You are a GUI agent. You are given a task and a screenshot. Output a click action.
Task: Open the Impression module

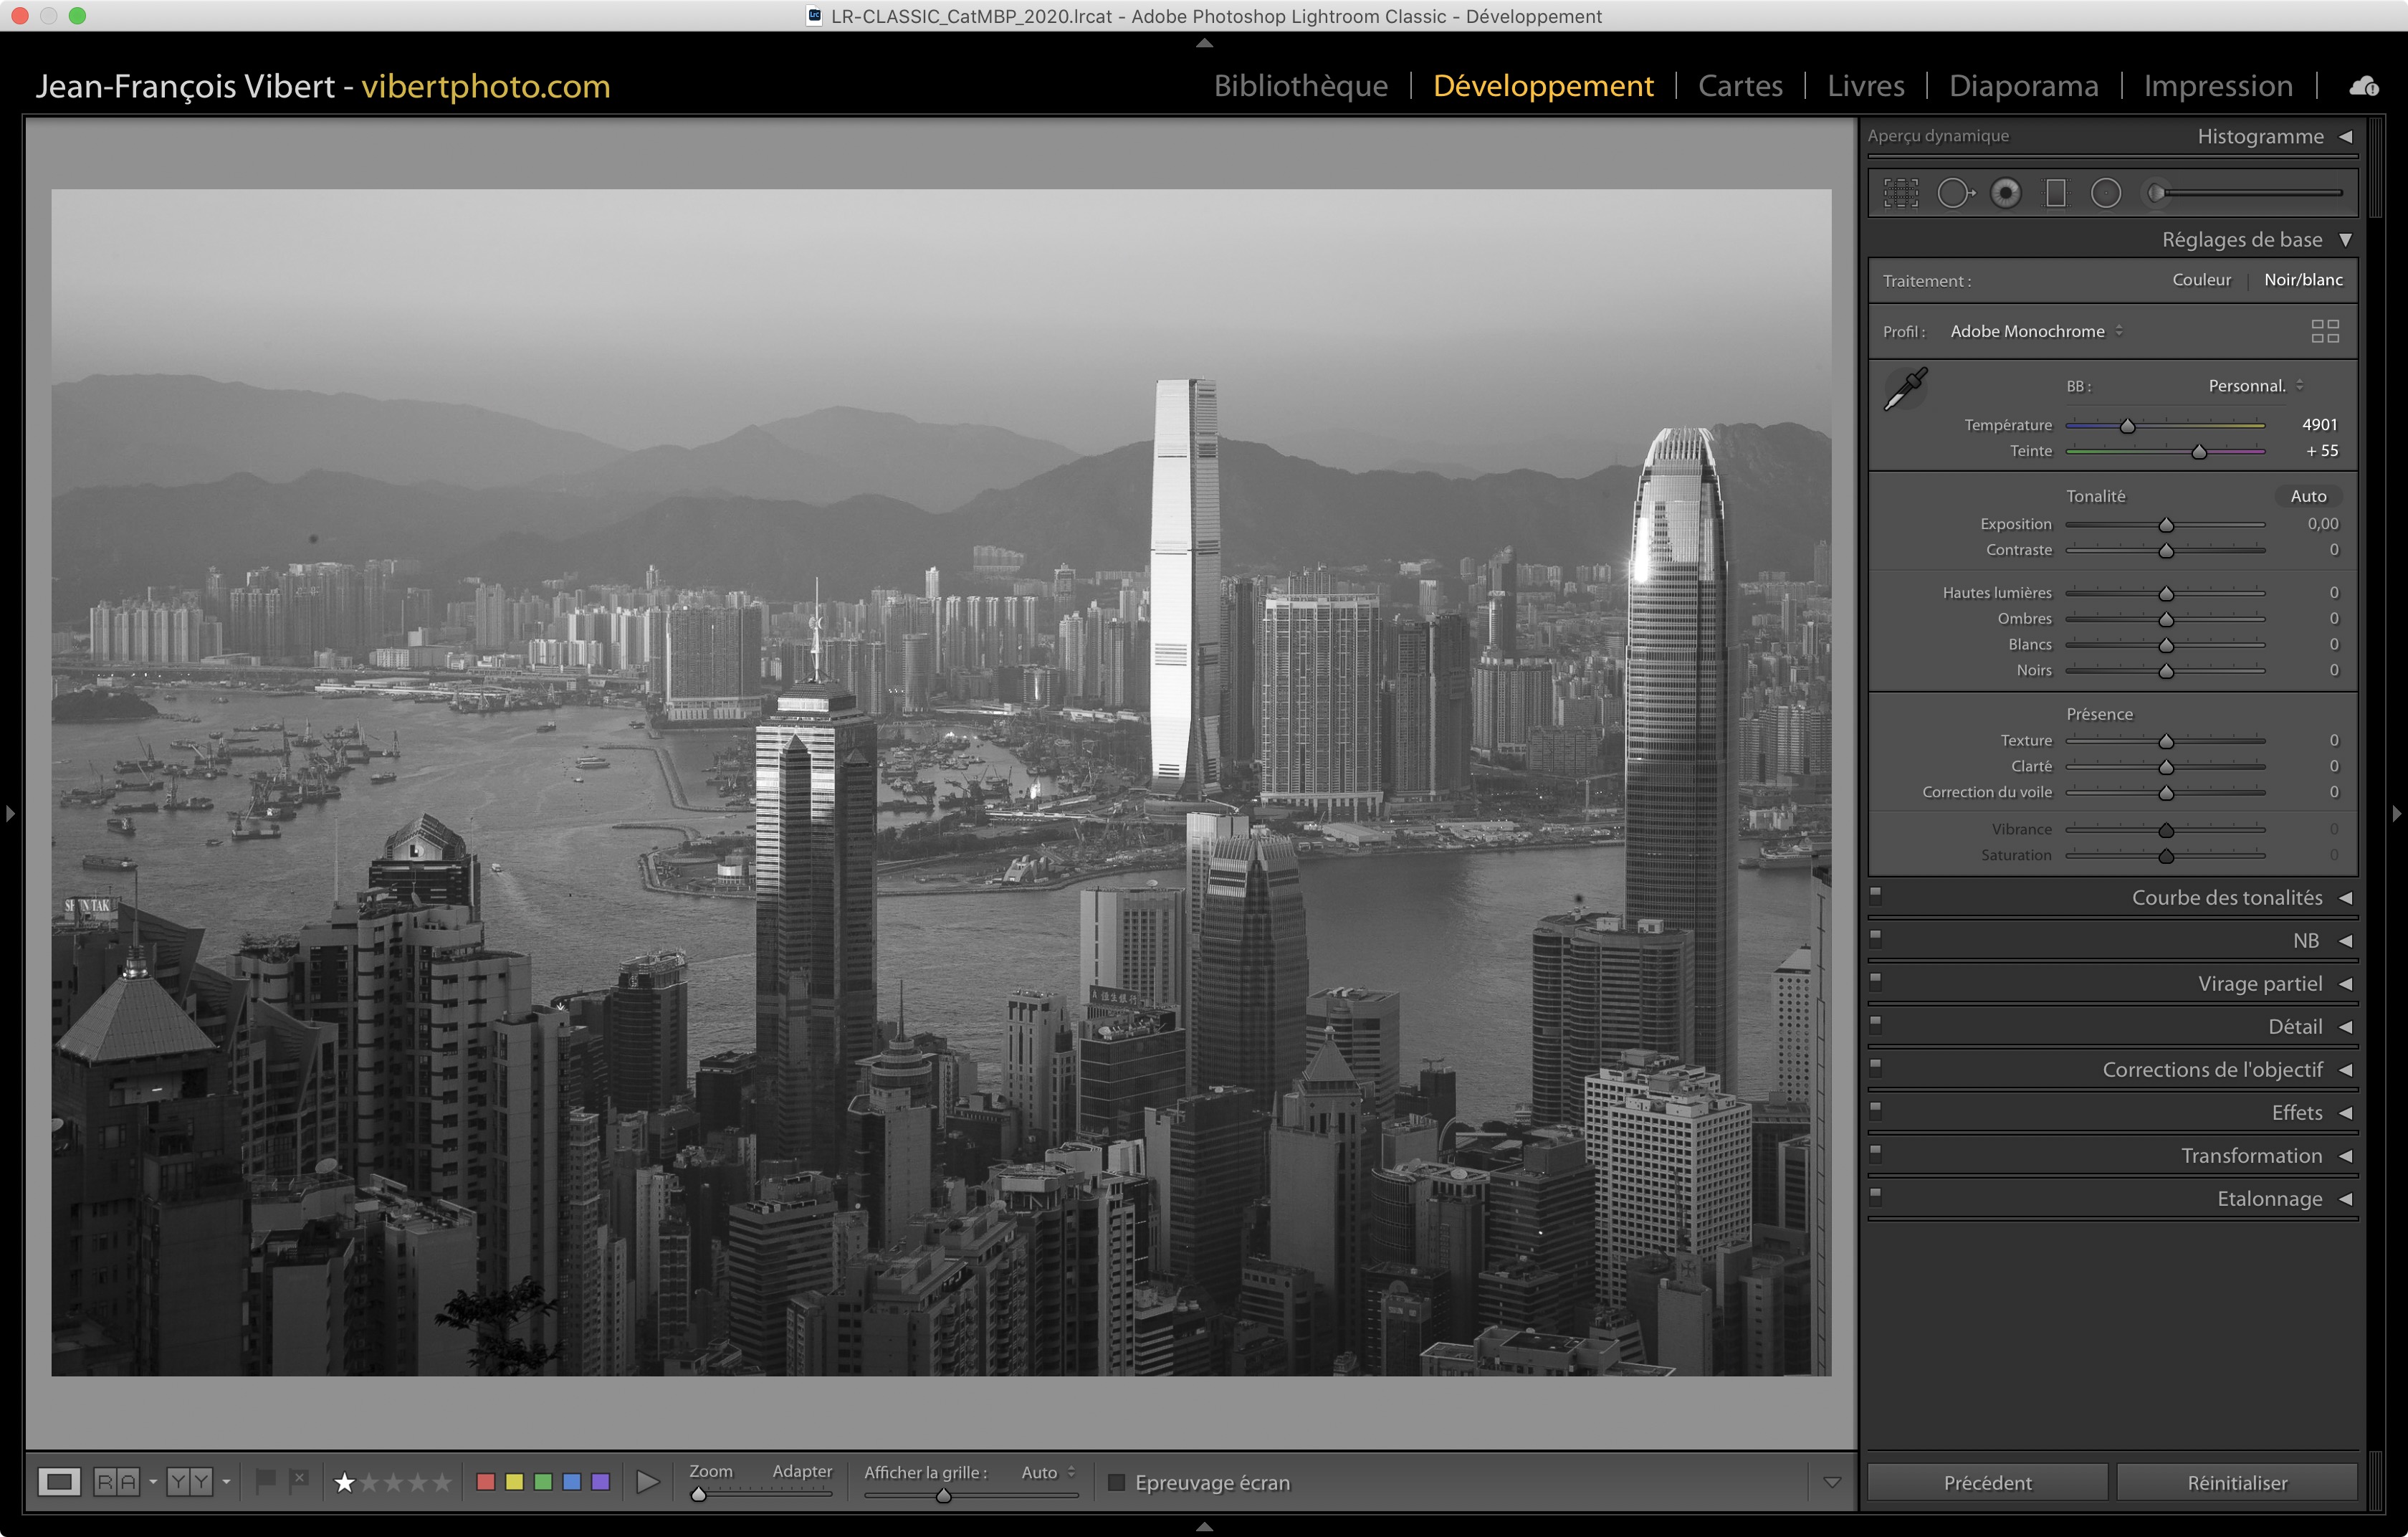[x=2217, y=86]
